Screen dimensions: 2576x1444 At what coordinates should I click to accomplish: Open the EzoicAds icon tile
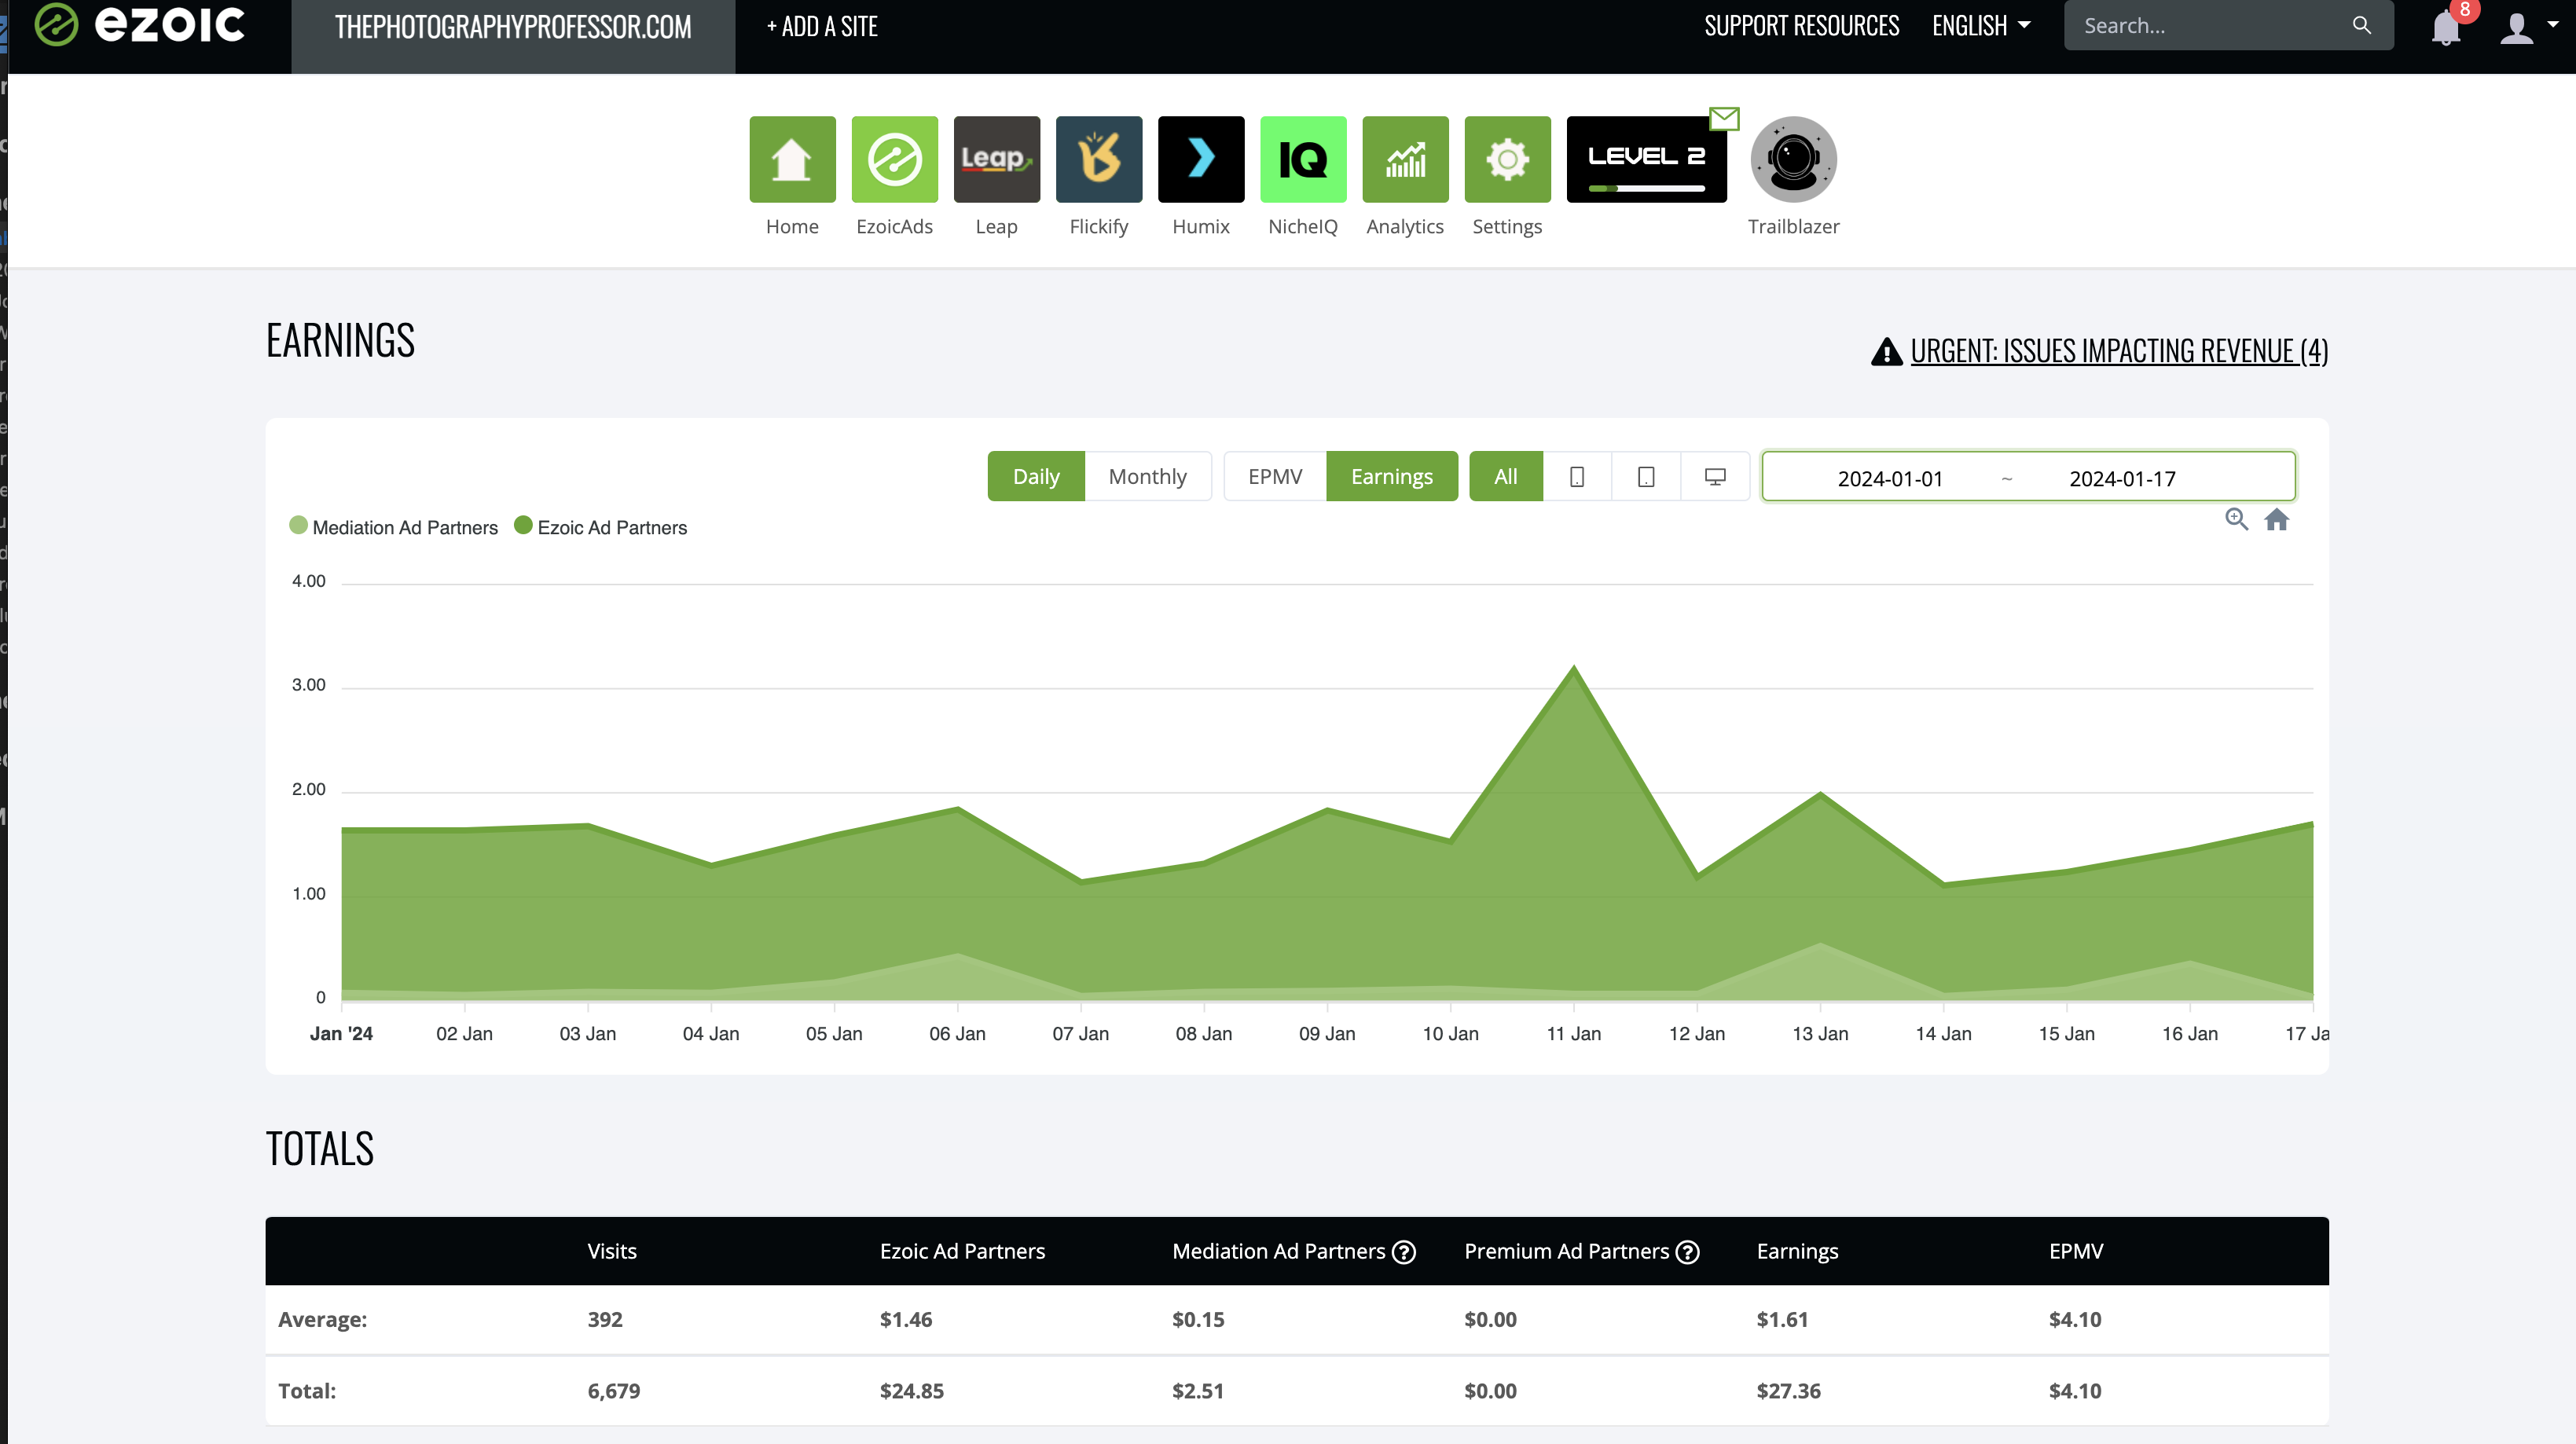894,159
